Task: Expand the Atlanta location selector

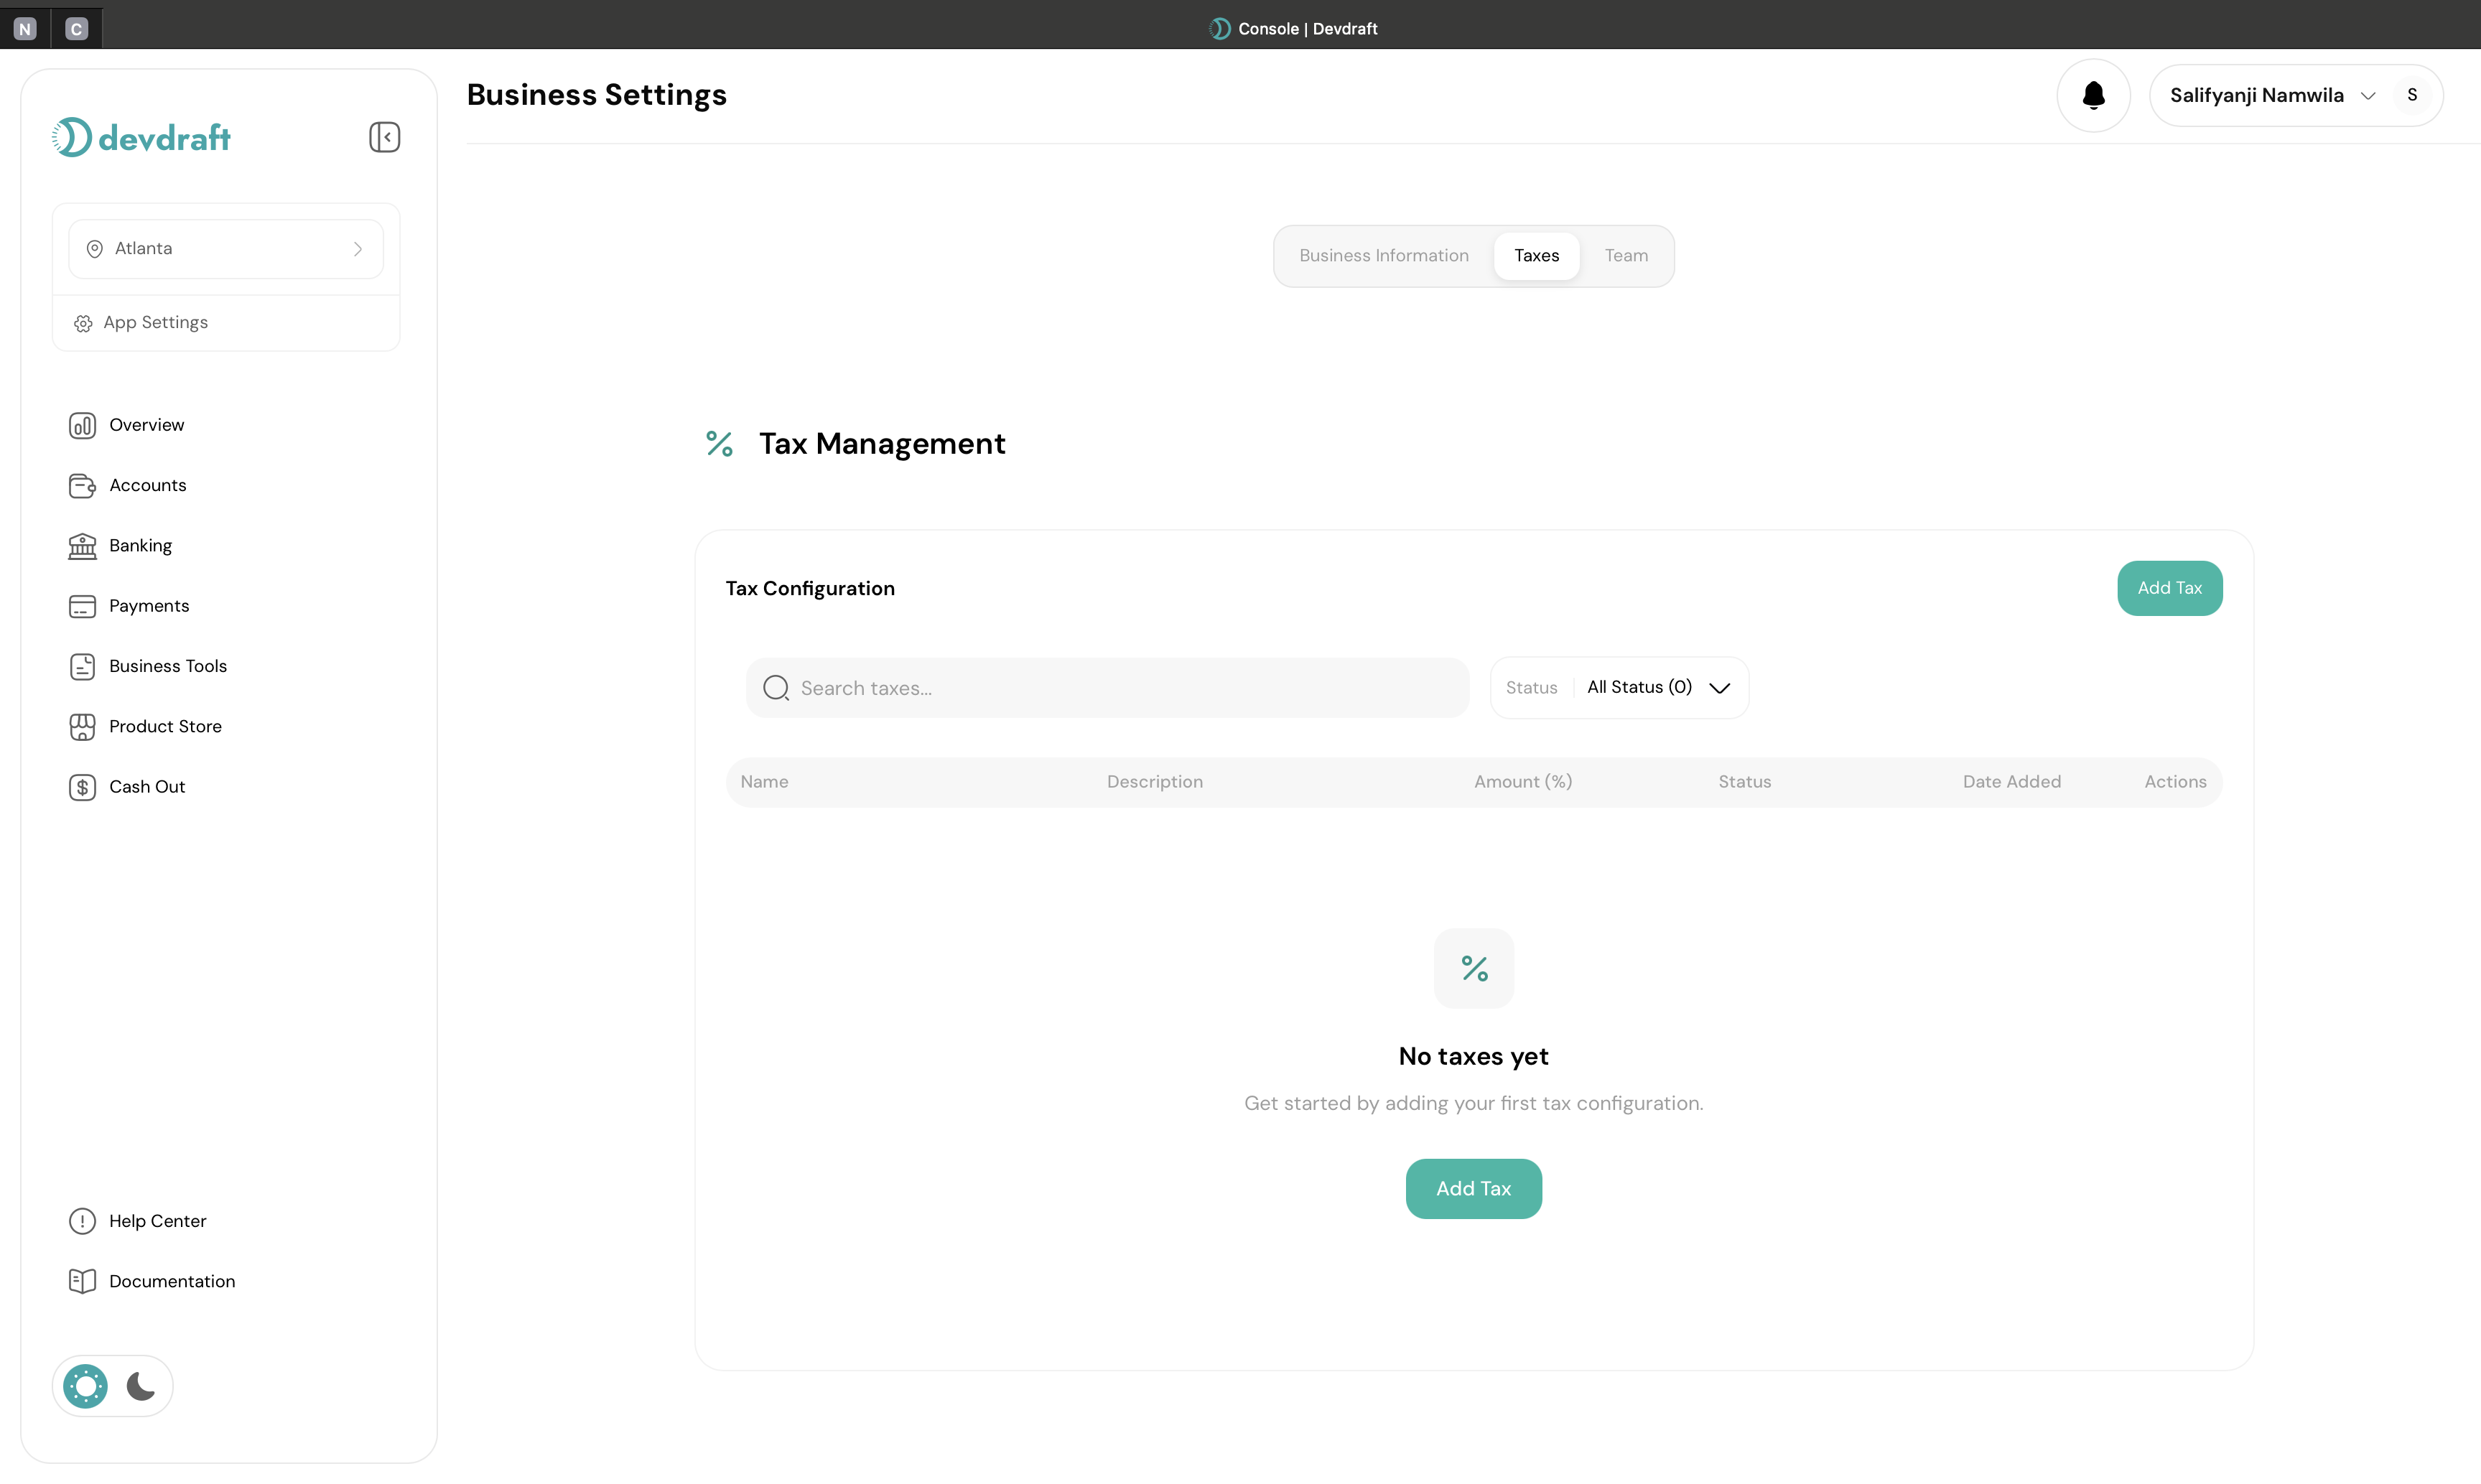Action: click(226, 248)
